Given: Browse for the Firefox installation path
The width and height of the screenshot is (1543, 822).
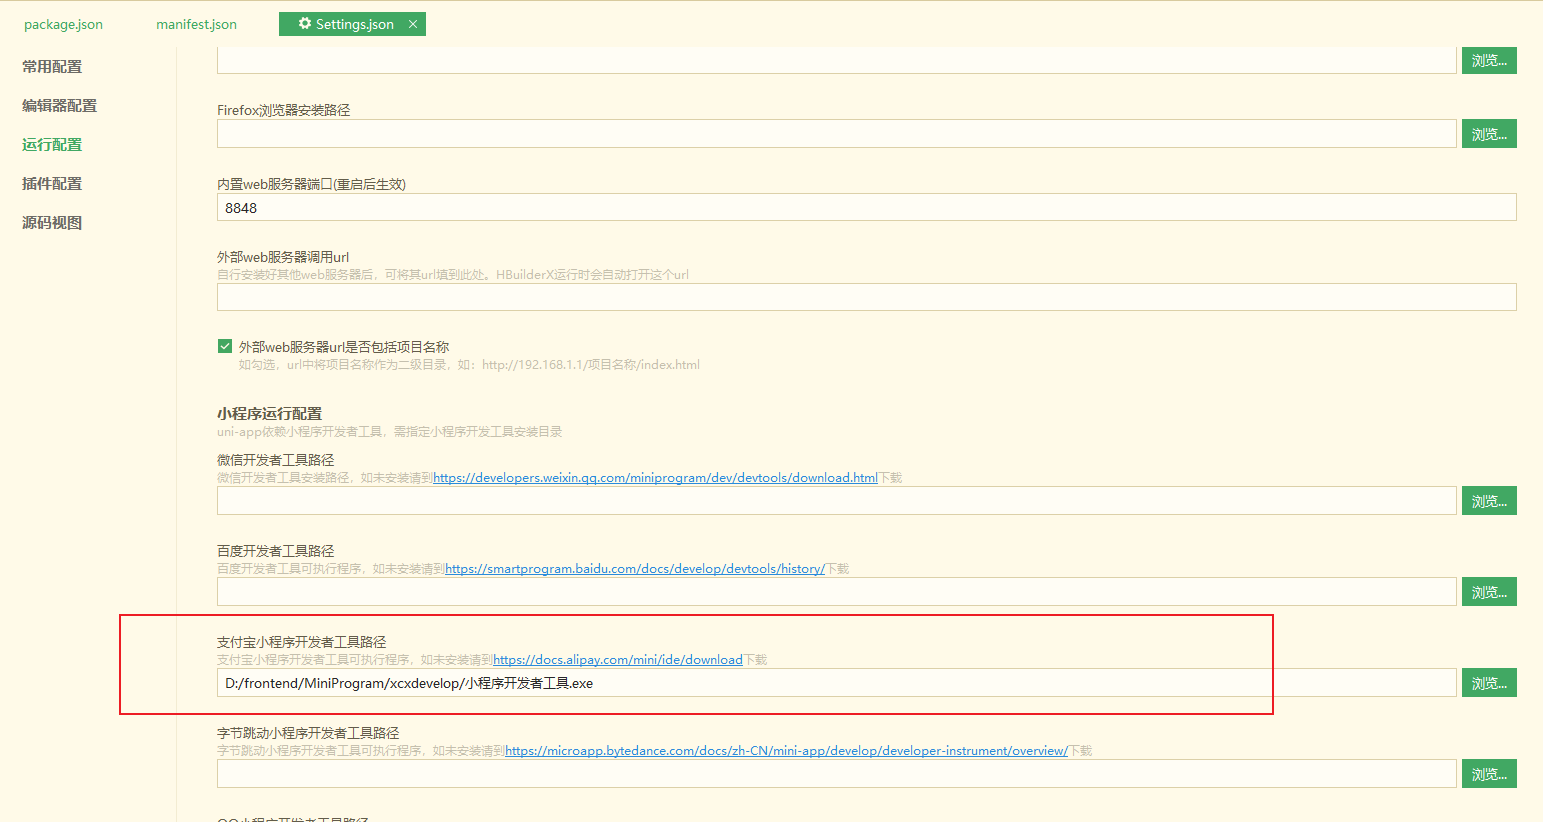Looking at the screenshot, I should click(1489, 133).
